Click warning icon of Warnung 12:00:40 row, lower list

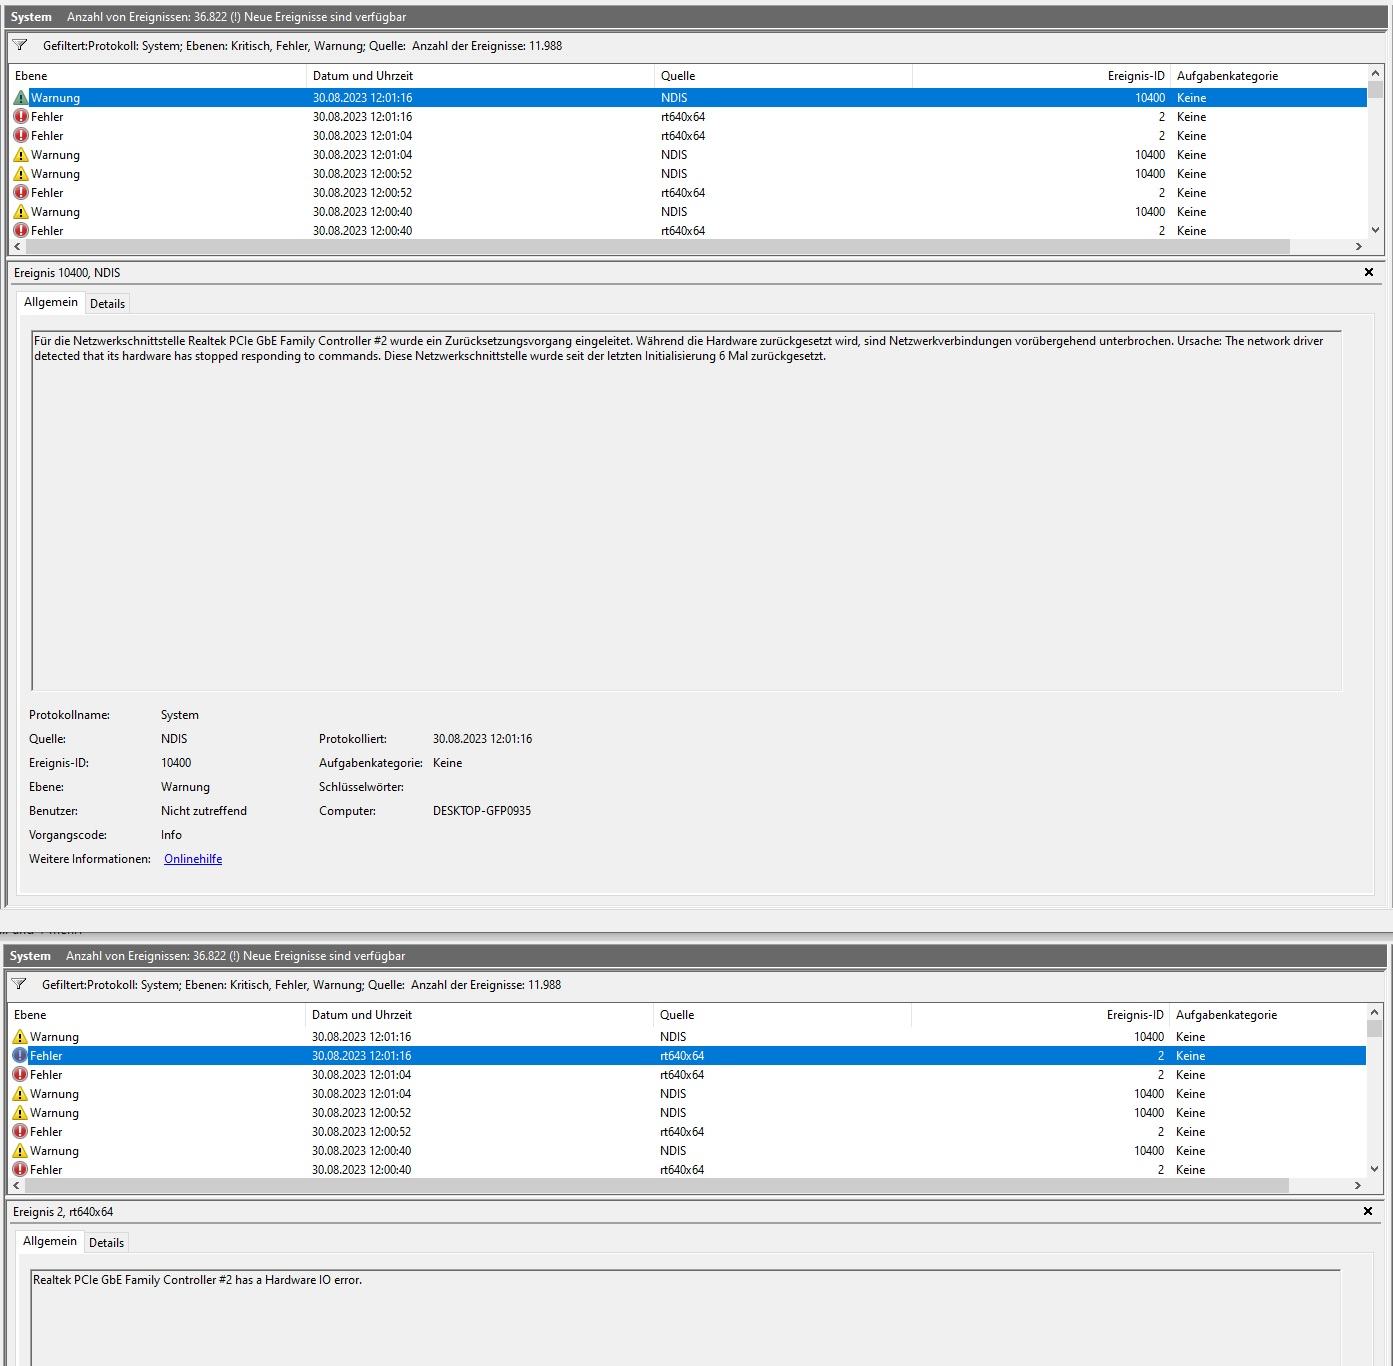[x=20, y=1151]
